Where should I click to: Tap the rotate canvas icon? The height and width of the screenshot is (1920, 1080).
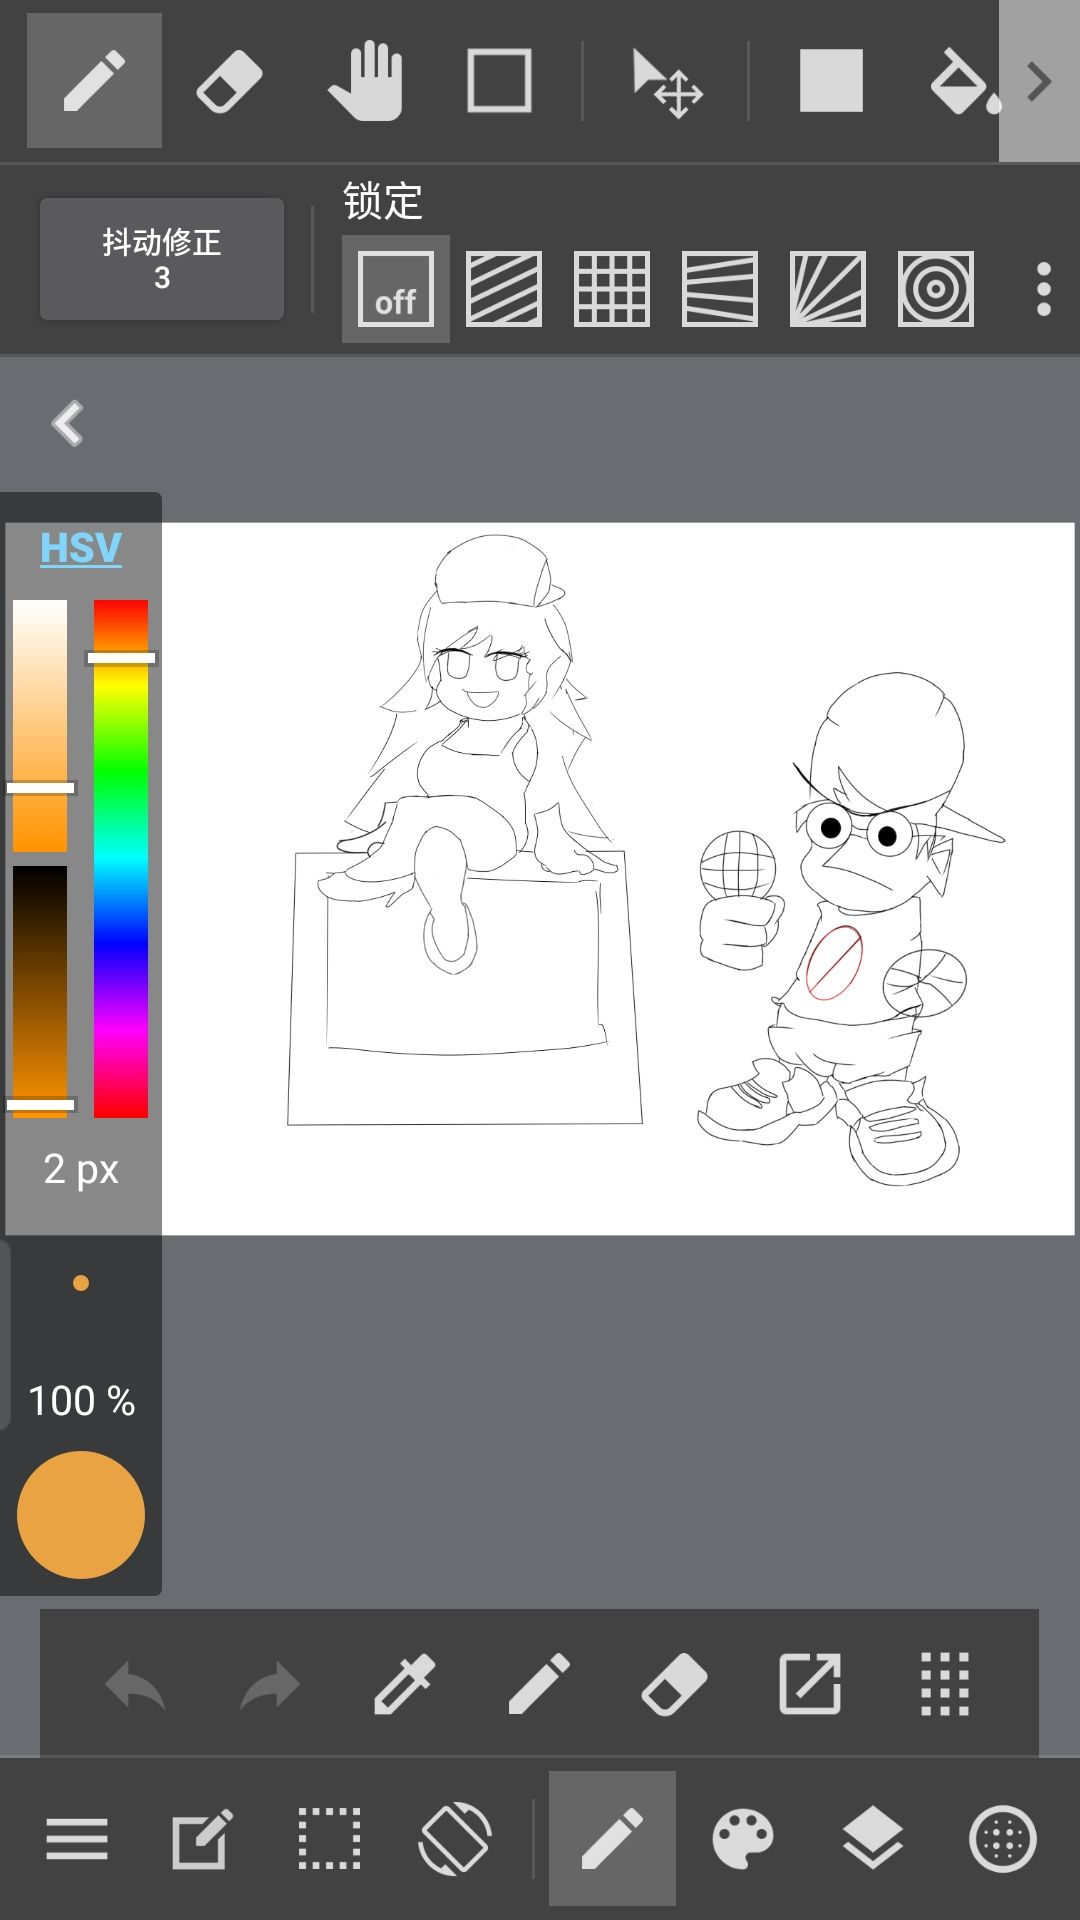[455, 1839]
